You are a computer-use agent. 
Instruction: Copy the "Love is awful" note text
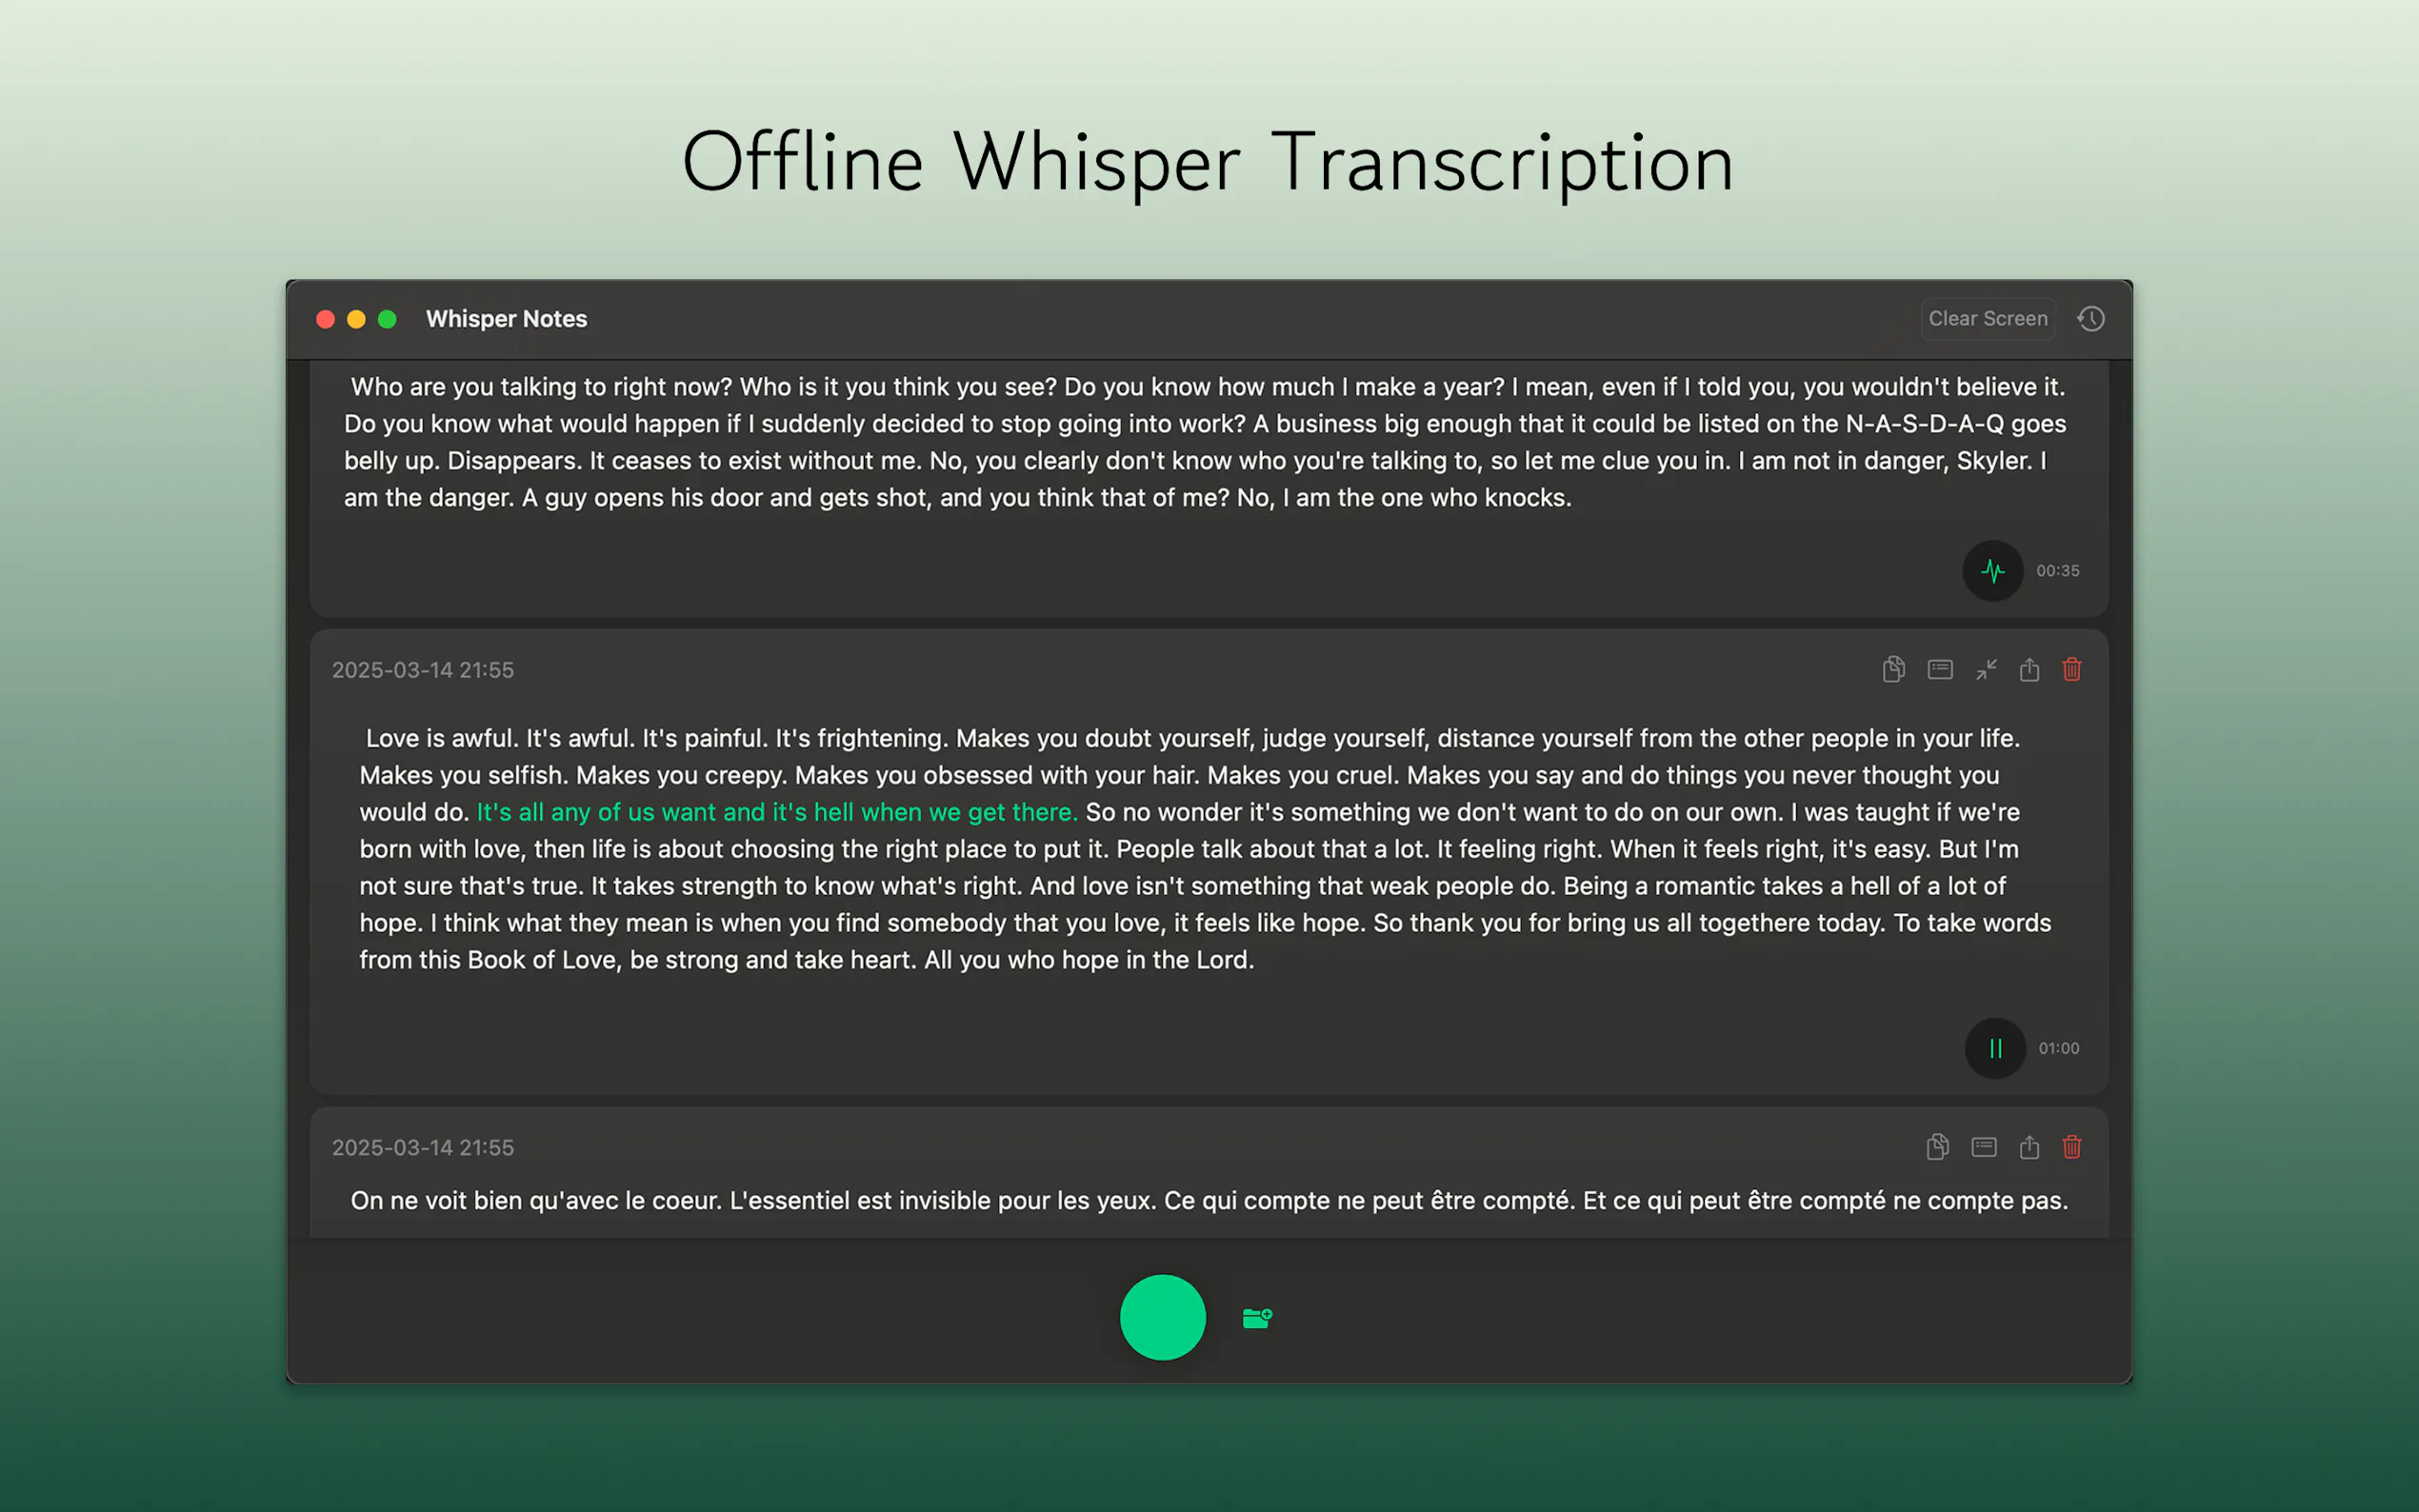[x=1893, y=669]
